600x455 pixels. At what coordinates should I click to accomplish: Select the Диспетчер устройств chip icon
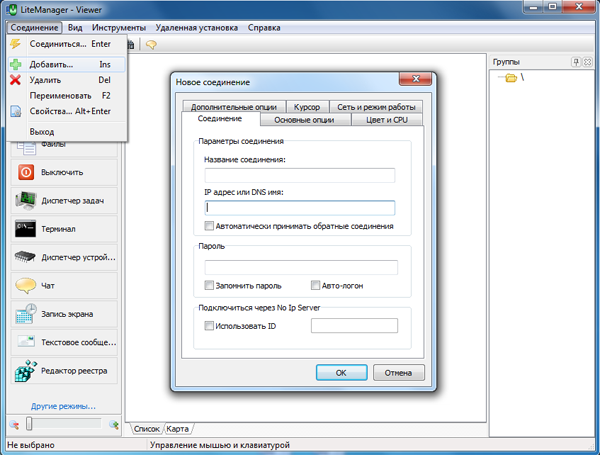[25, 257]
